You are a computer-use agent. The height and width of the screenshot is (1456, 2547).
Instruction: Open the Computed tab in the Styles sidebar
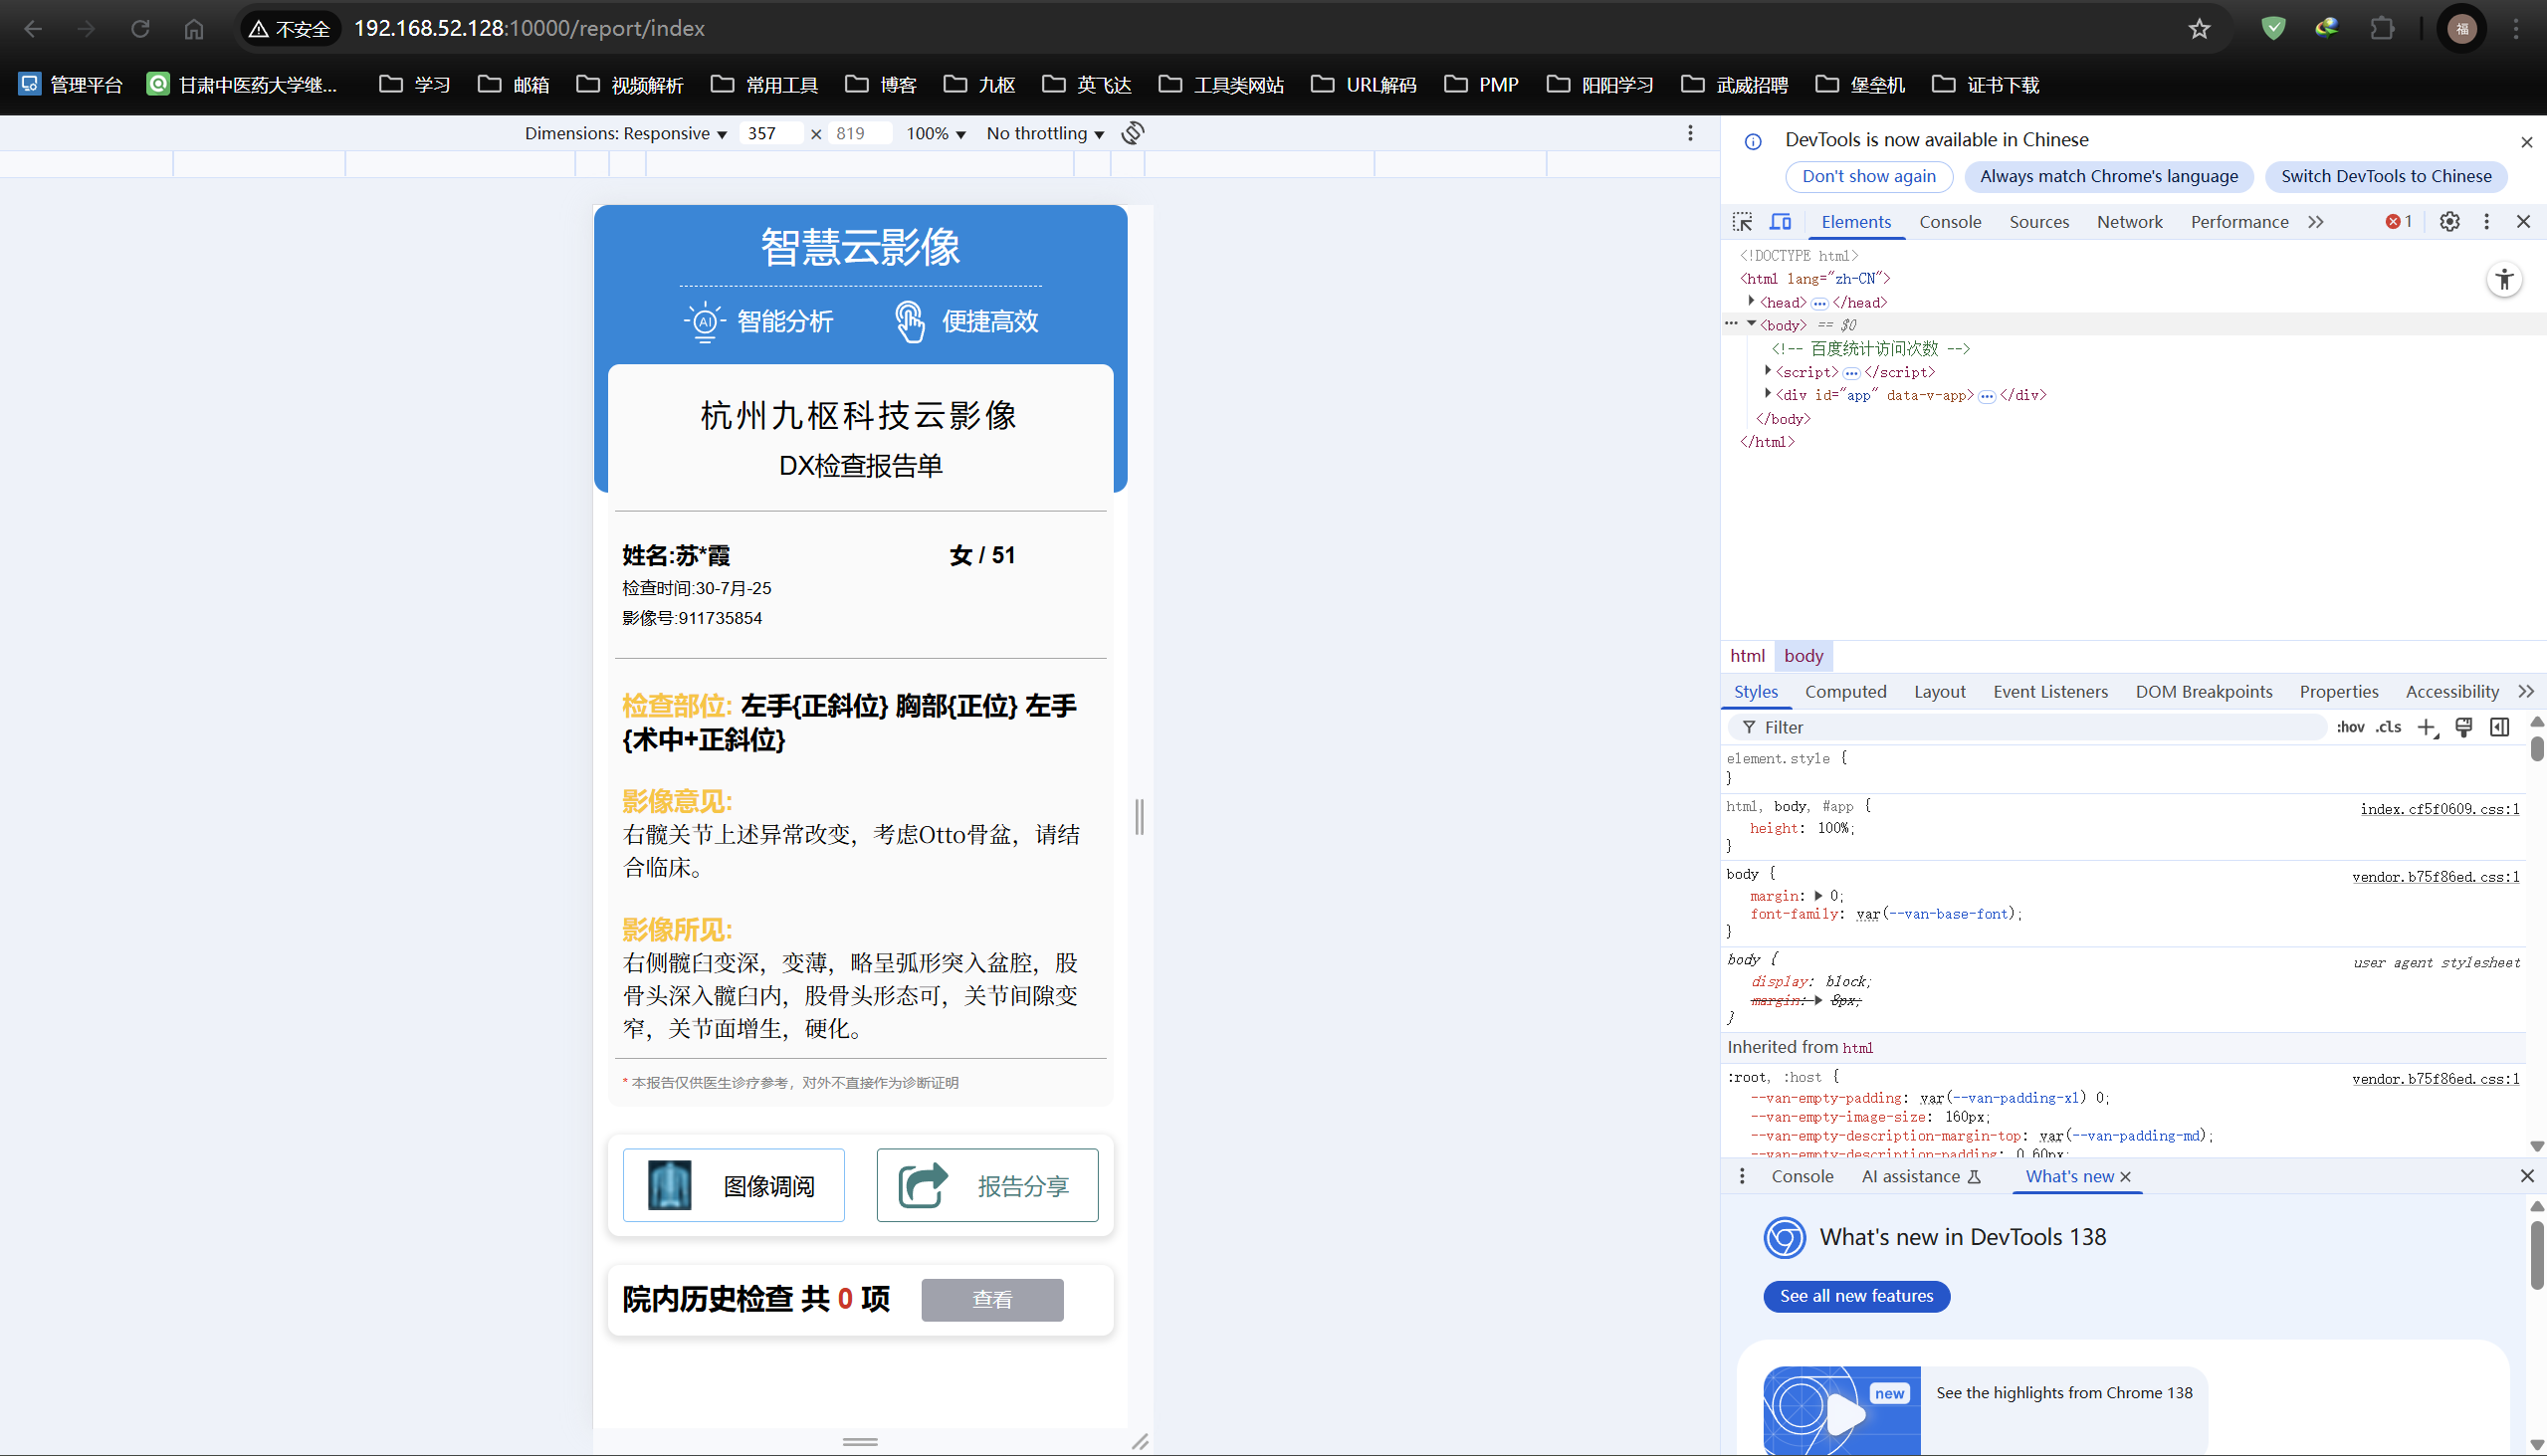1845,691
